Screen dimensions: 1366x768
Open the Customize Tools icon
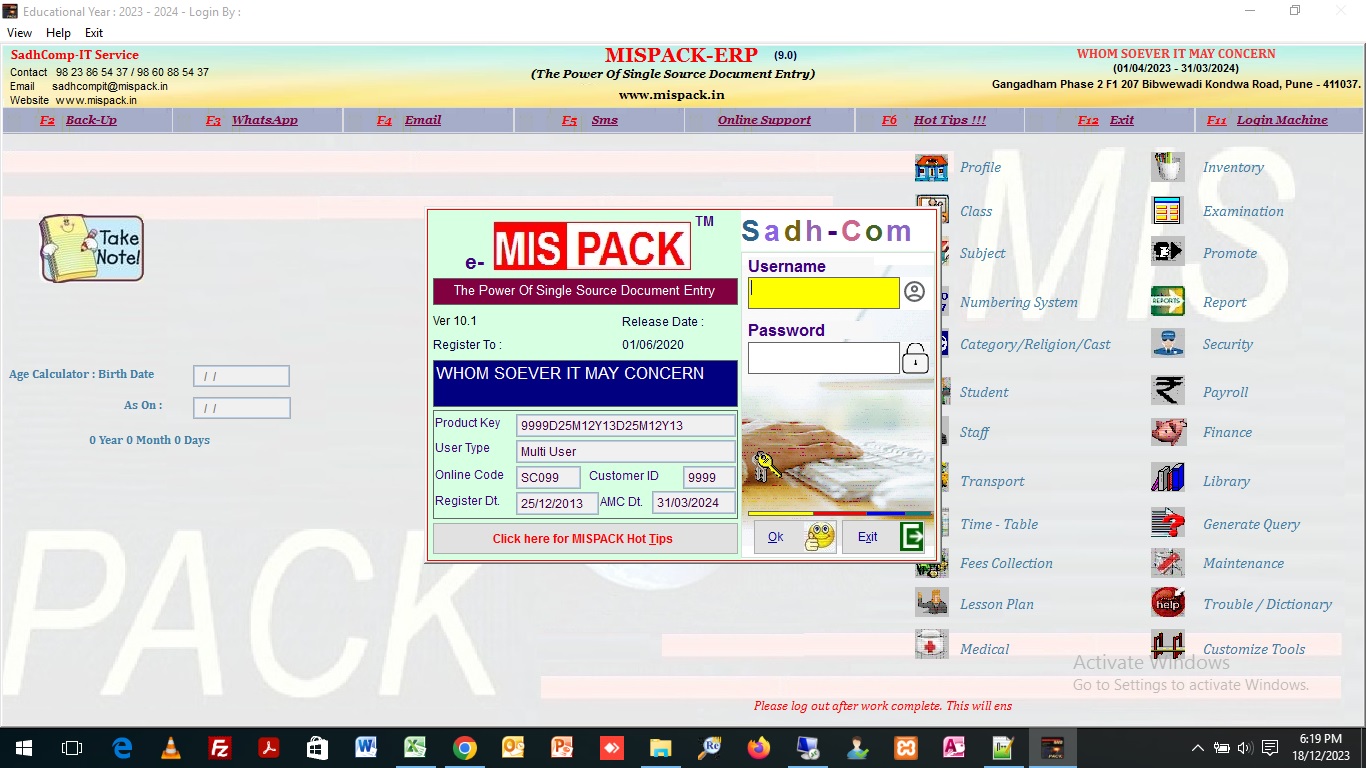[1167, 646]
